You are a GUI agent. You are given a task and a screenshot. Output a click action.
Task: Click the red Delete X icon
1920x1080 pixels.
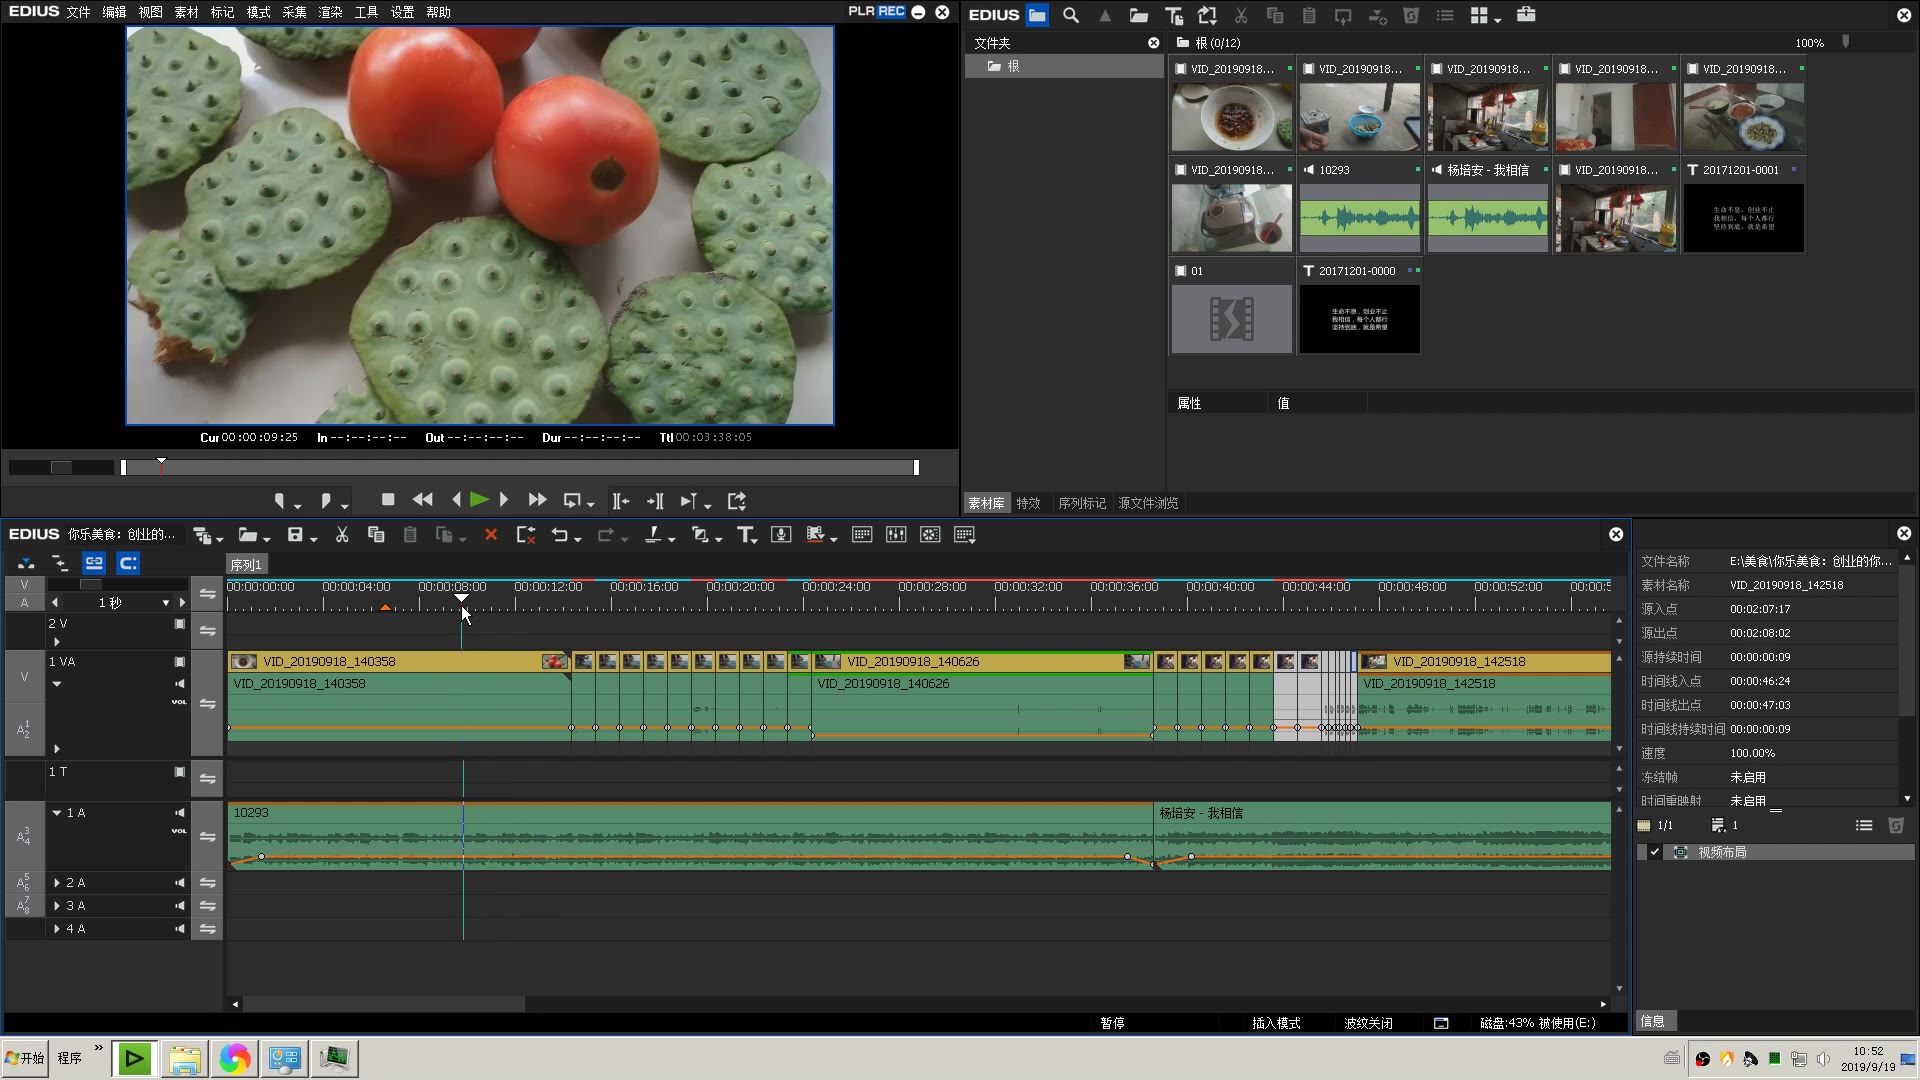tap(491, 535)
